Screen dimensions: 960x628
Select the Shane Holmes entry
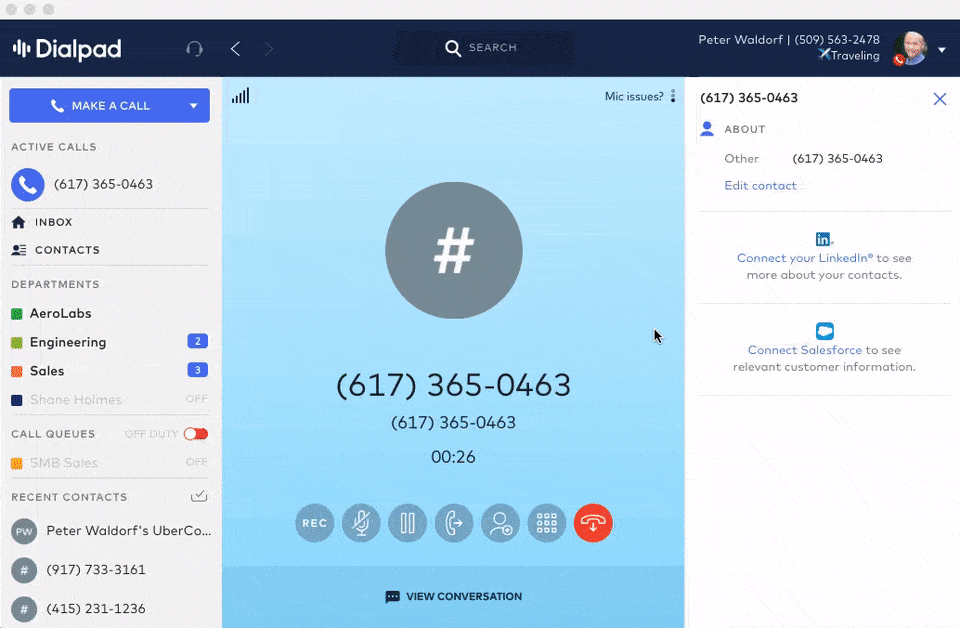(x=76, y=400)
